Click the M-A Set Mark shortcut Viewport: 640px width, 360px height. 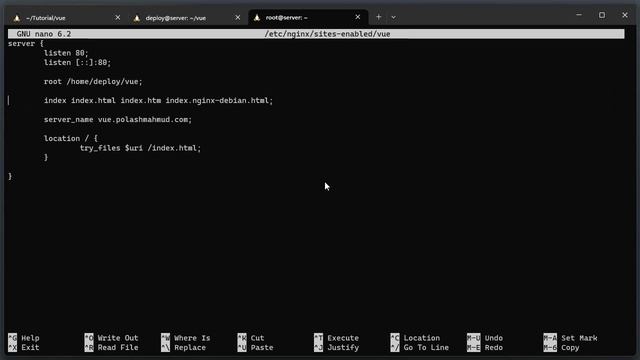570,338
